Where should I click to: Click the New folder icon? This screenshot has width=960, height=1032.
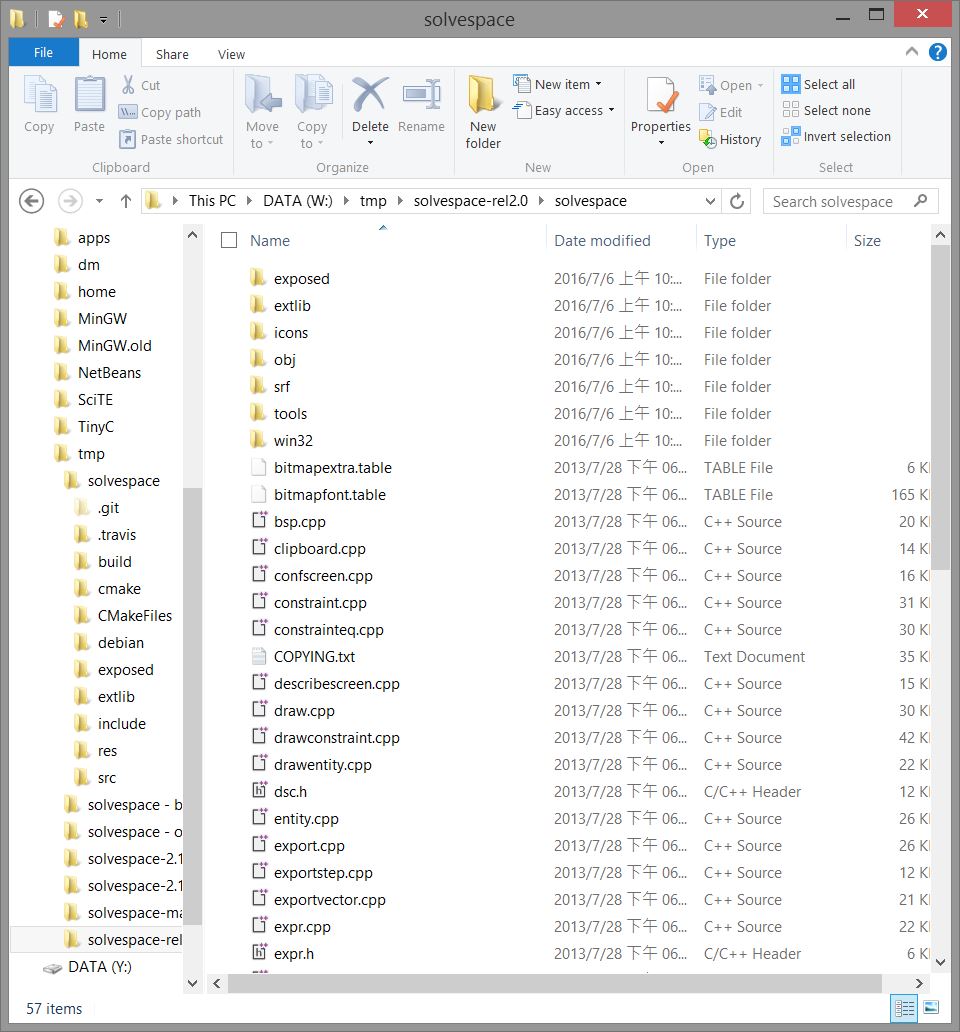pyautogui.click(x=484, y=95)
